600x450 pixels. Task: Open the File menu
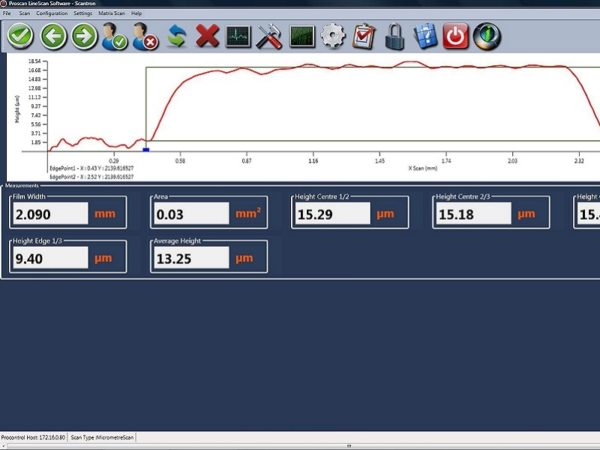(8, 13)
